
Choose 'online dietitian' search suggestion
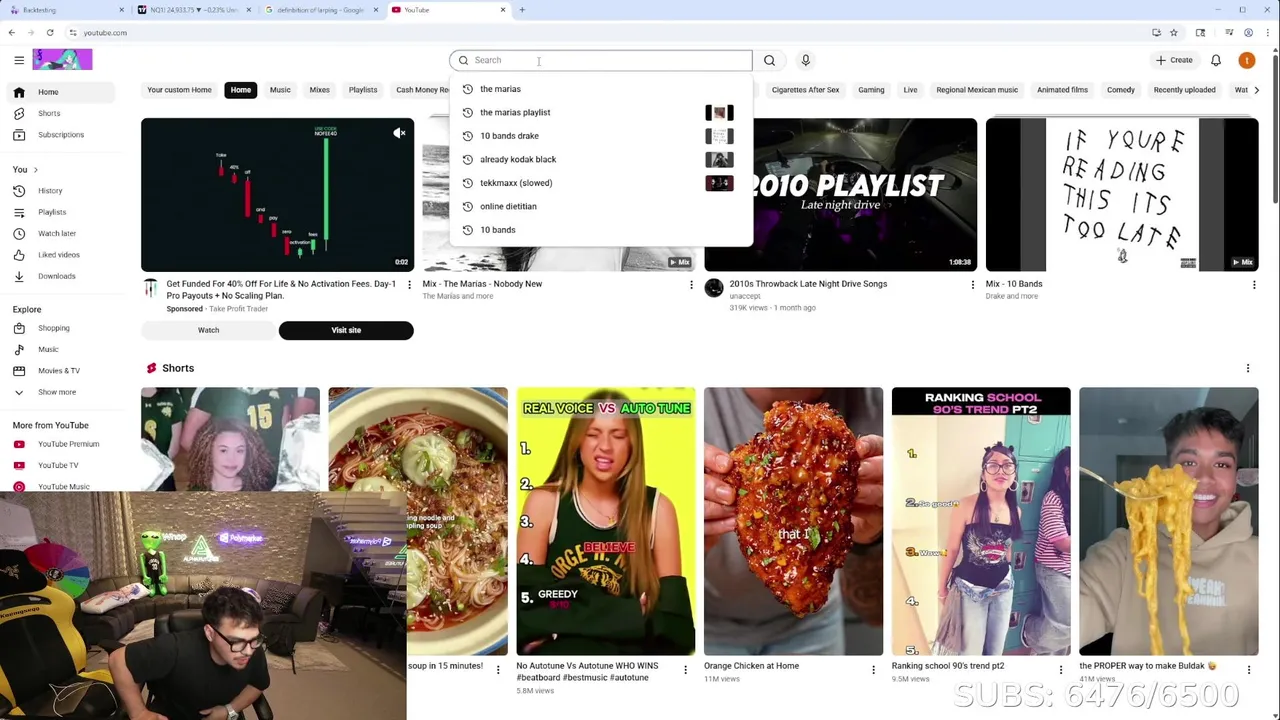[x=600, y=206]
